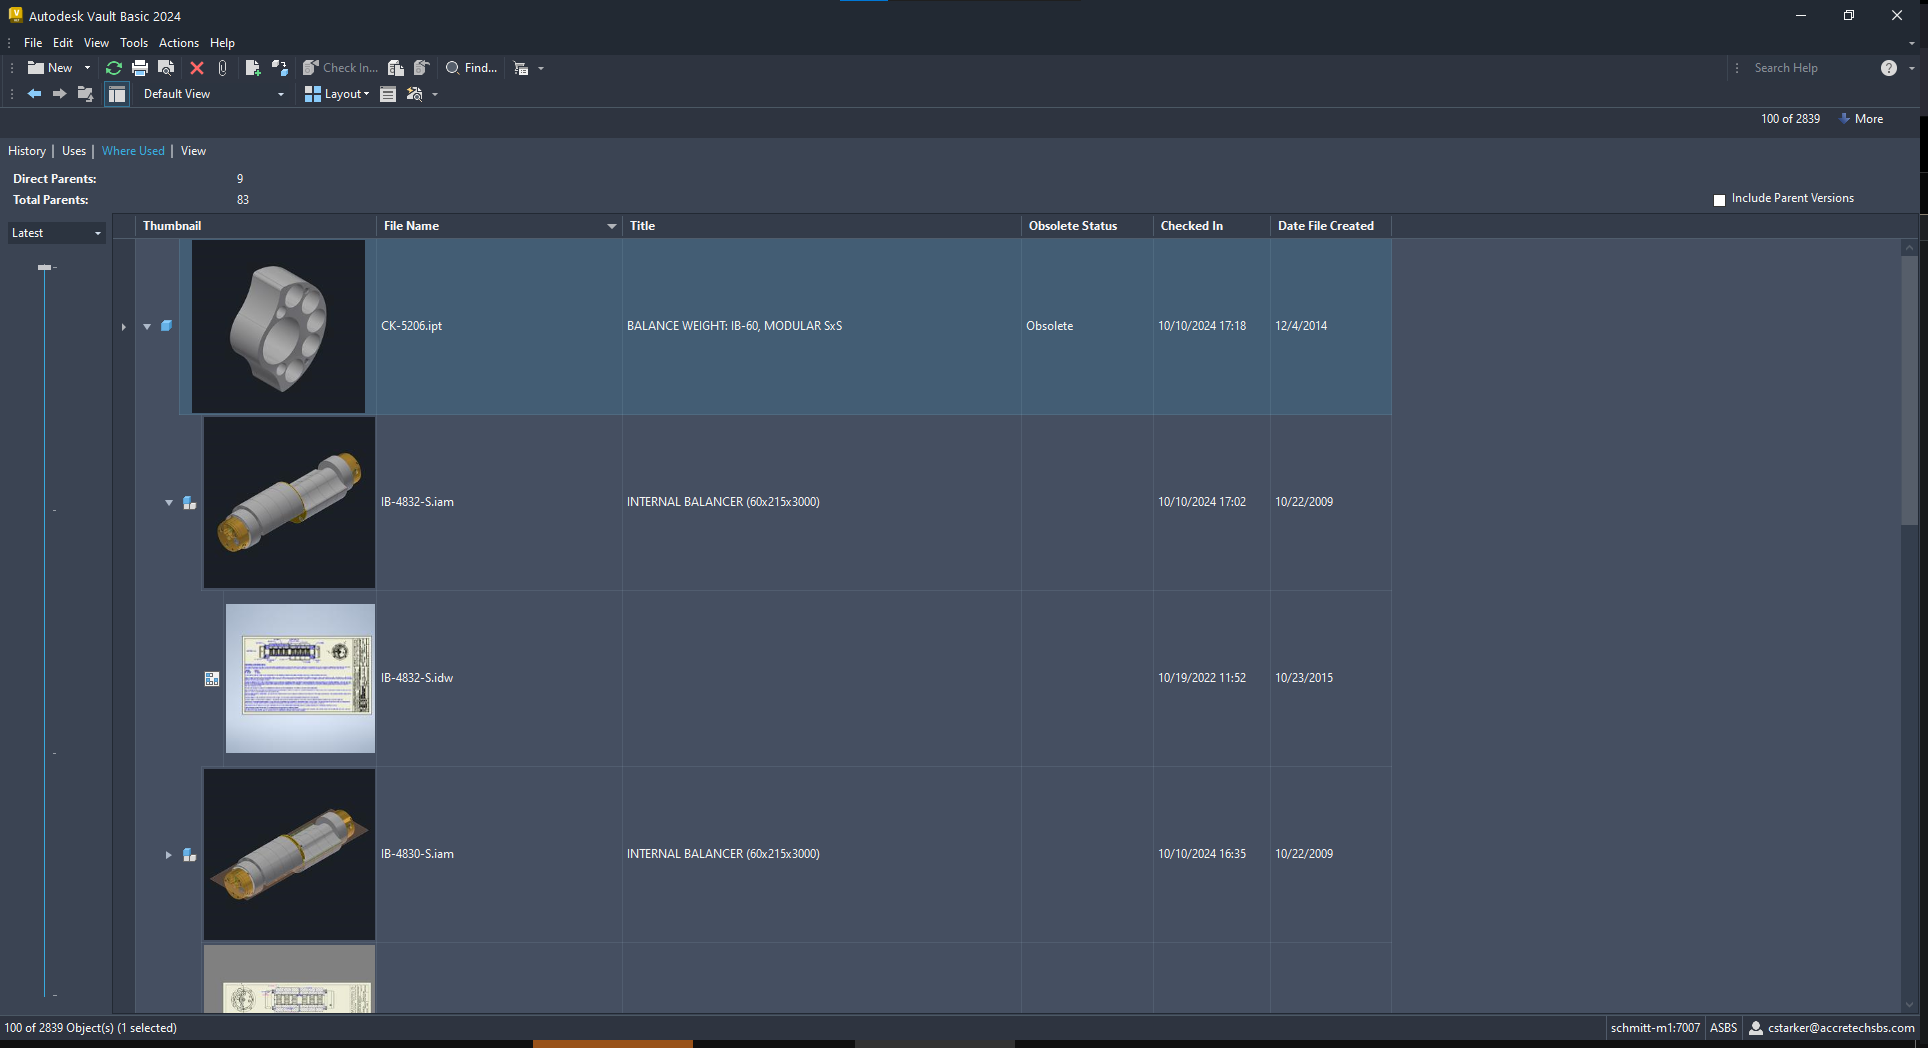Switch to the View tab
Image resolution: width=1928 pixels, height=1048 pixels.
(193, 151)
